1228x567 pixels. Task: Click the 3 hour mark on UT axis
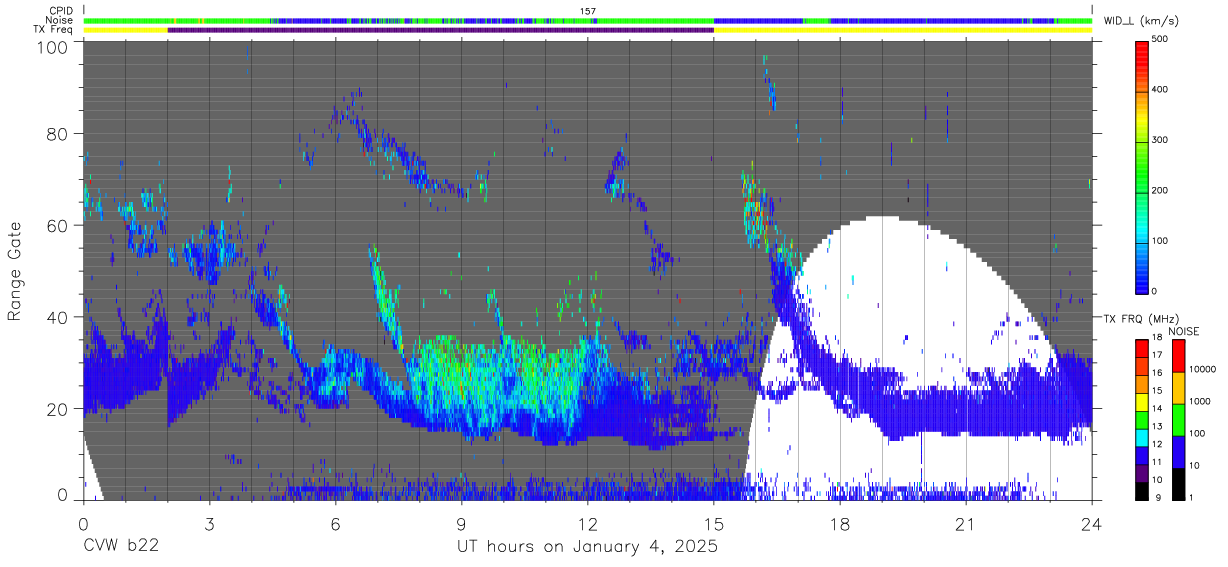(209, 522)
